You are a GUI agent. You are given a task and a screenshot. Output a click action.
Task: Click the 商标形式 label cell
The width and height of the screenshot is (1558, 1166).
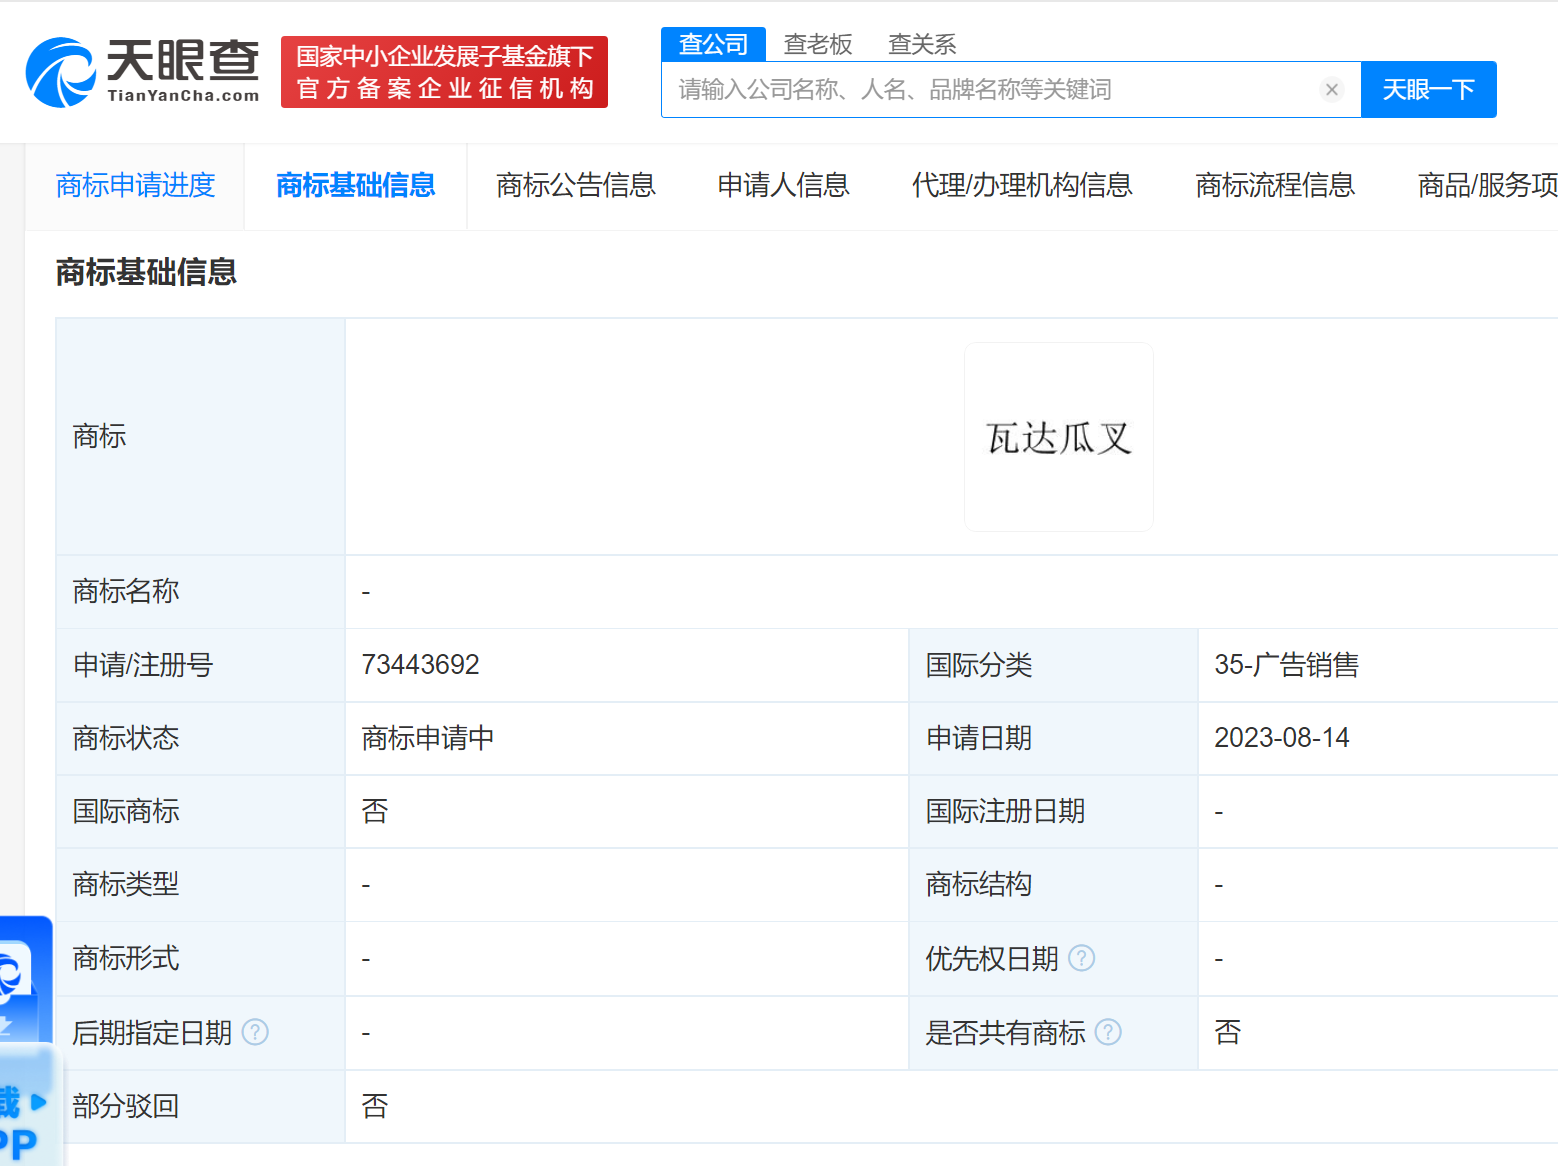pyautogui.click(x=201, y=958)
